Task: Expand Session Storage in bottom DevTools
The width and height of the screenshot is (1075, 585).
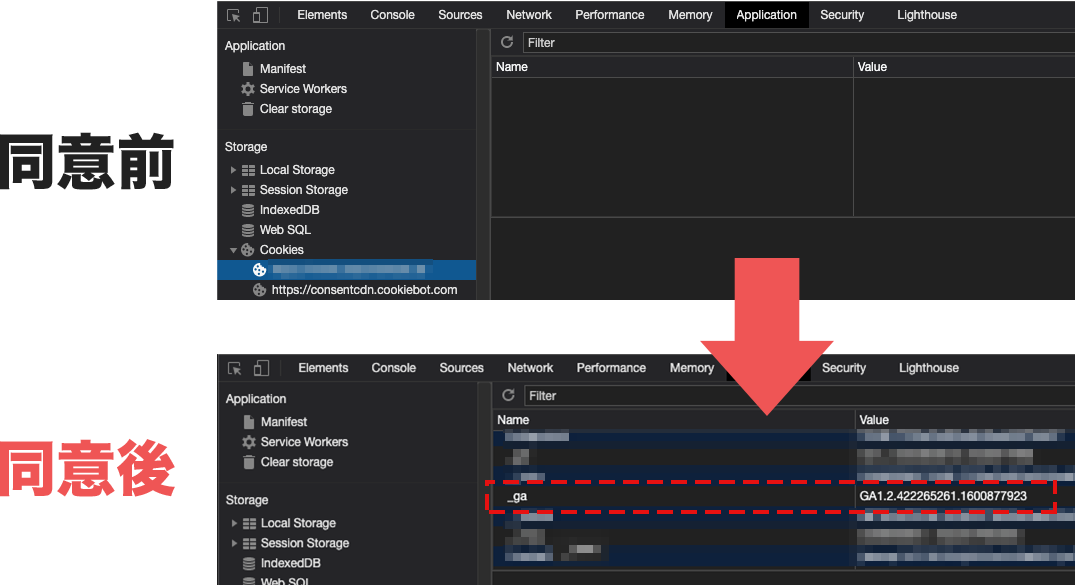Action: (234, 543)
